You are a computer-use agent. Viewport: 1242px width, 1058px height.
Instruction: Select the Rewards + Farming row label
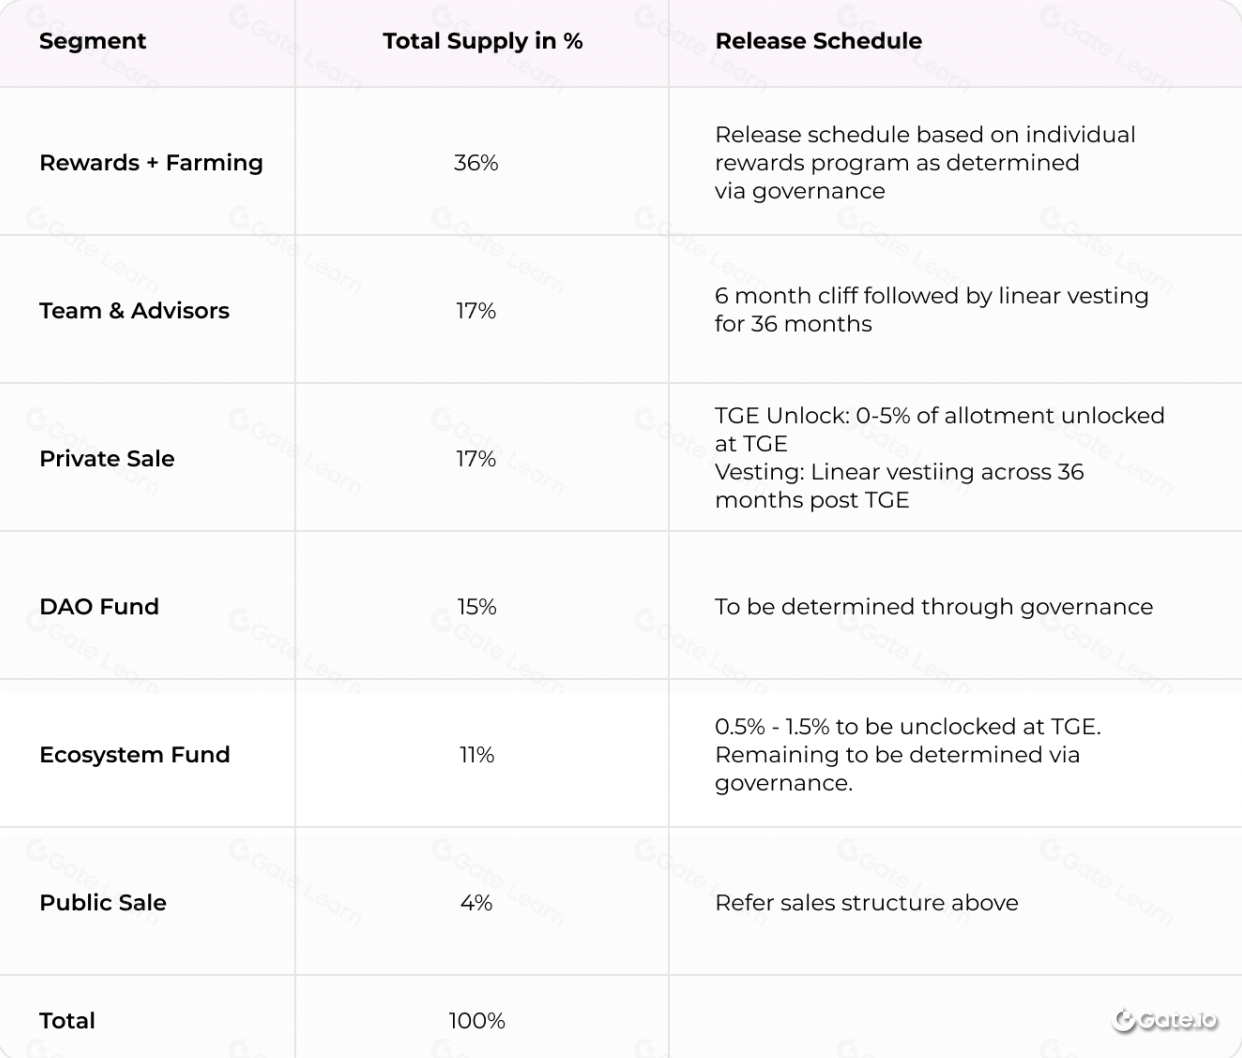pyautogui.click(x=151, y=162)
